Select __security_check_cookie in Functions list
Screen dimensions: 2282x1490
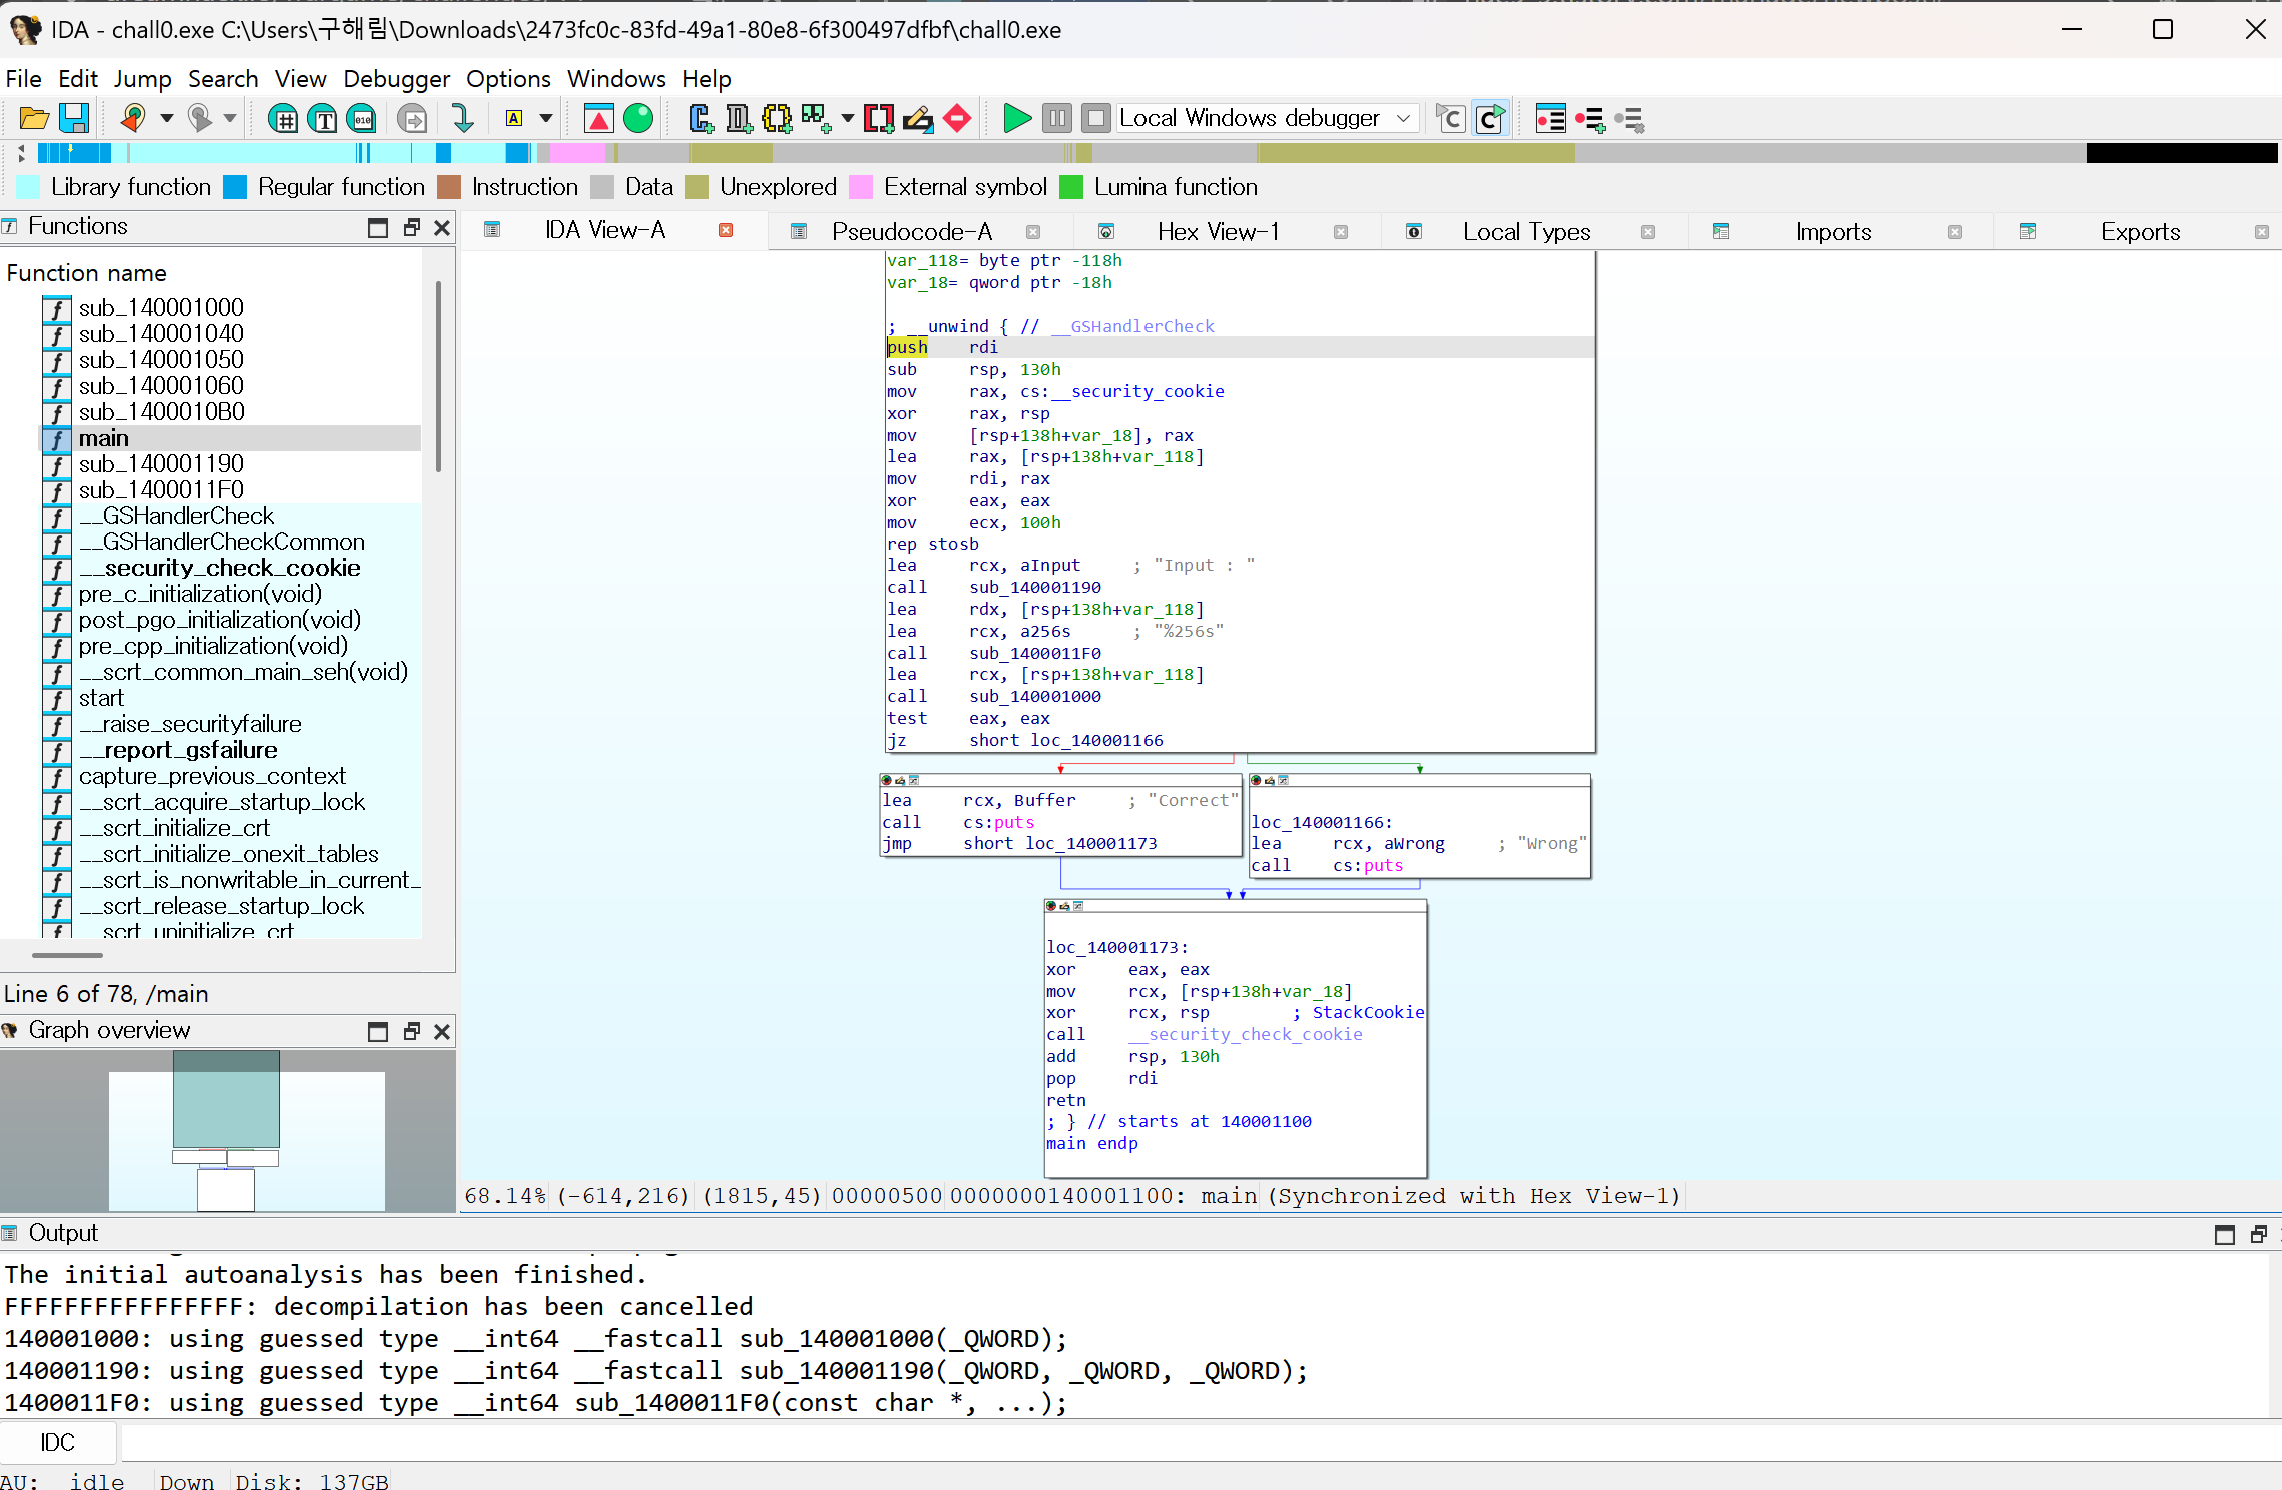click(x=230, y=568)
